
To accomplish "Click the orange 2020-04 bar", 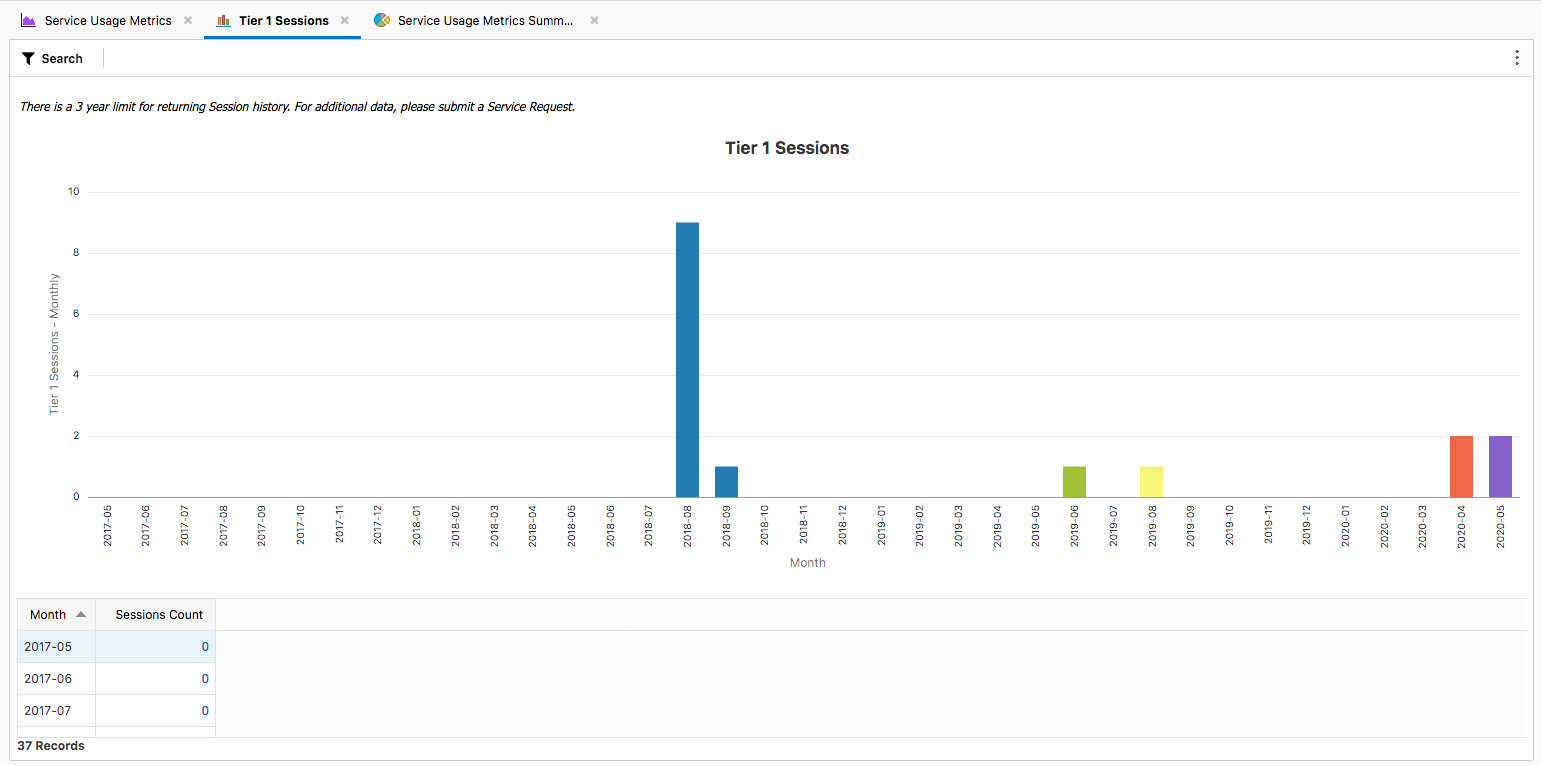I will pos(1461,467).
